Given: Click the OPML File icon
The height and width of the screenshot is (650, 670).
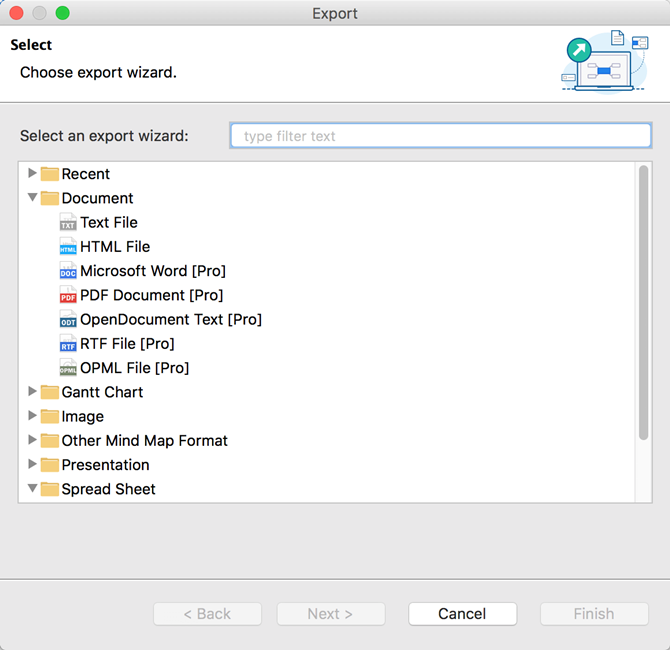Looking at the screenshot, I should (x=68, y=368).
